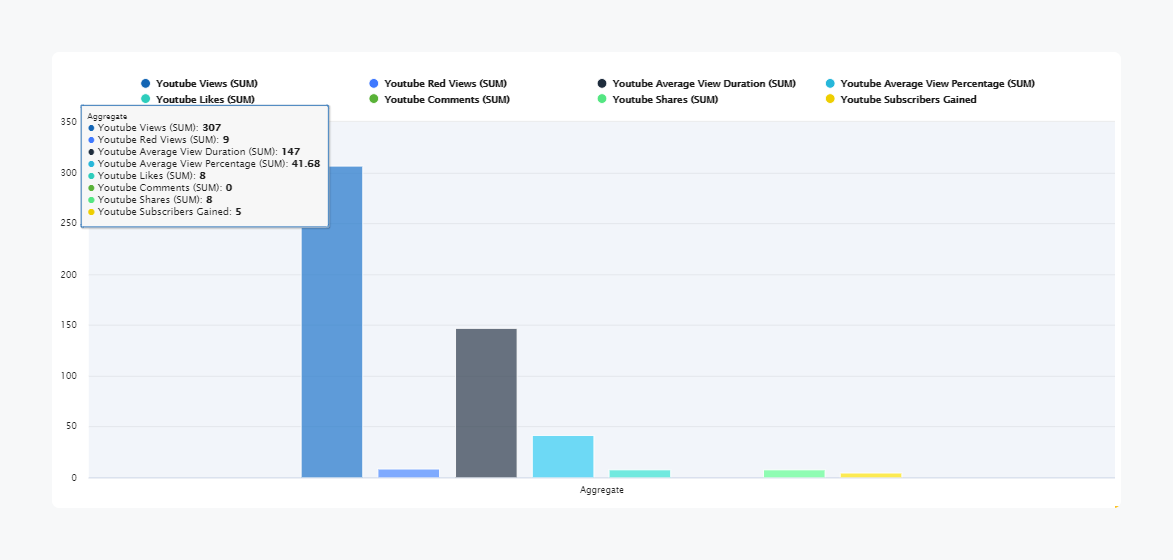Click the Youtube Red Views legend dot
This screenshot has height=560, width=1173.
pyautogui.click(x=374, y=84)
